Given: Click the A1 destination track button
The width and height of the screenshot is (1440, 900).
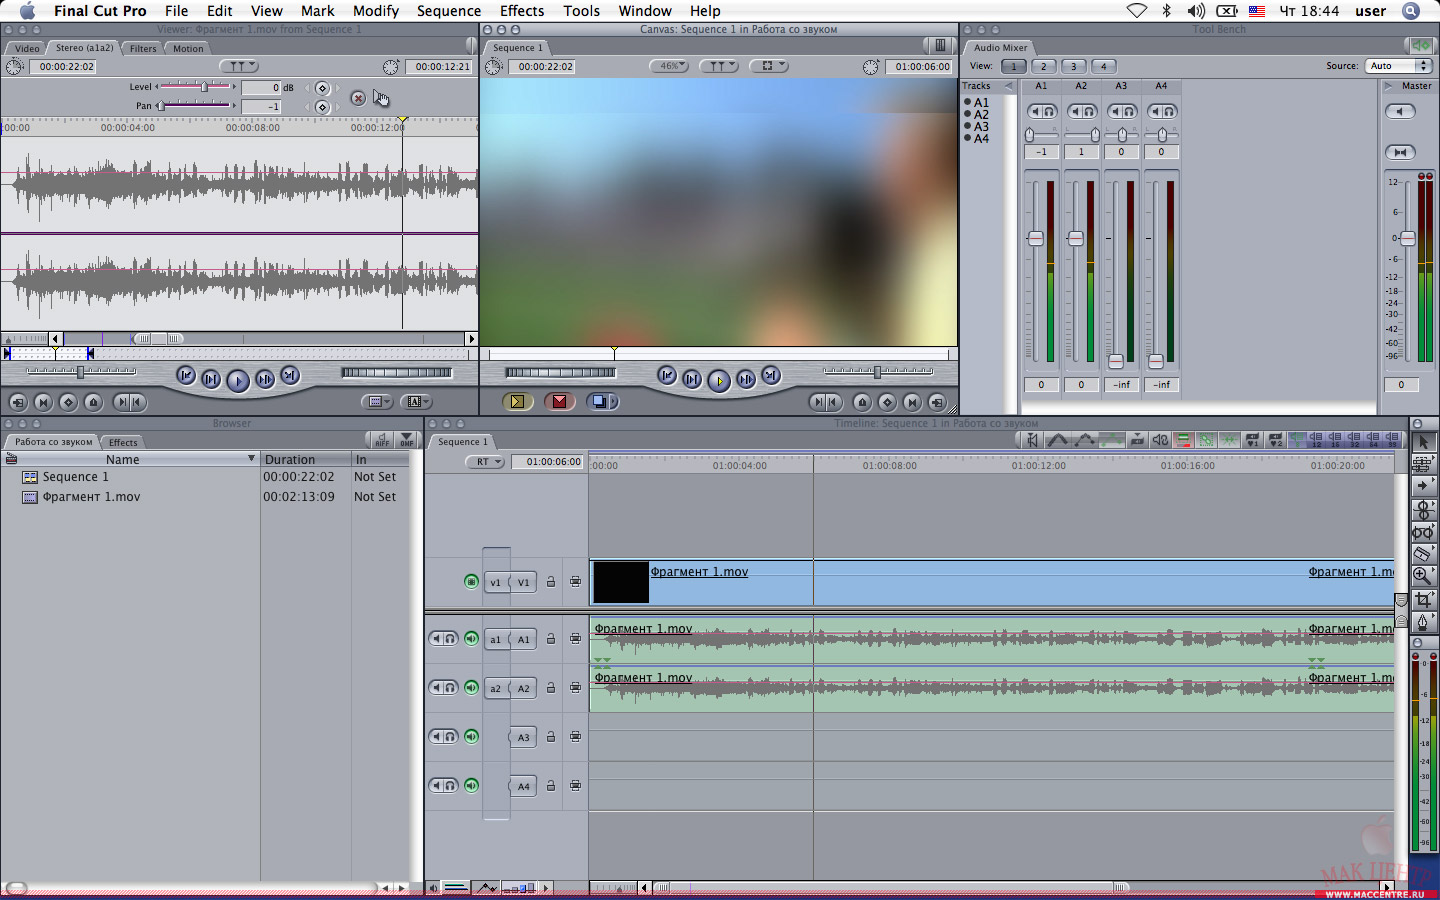Looking at the screenshot, I should pos(524,639).
